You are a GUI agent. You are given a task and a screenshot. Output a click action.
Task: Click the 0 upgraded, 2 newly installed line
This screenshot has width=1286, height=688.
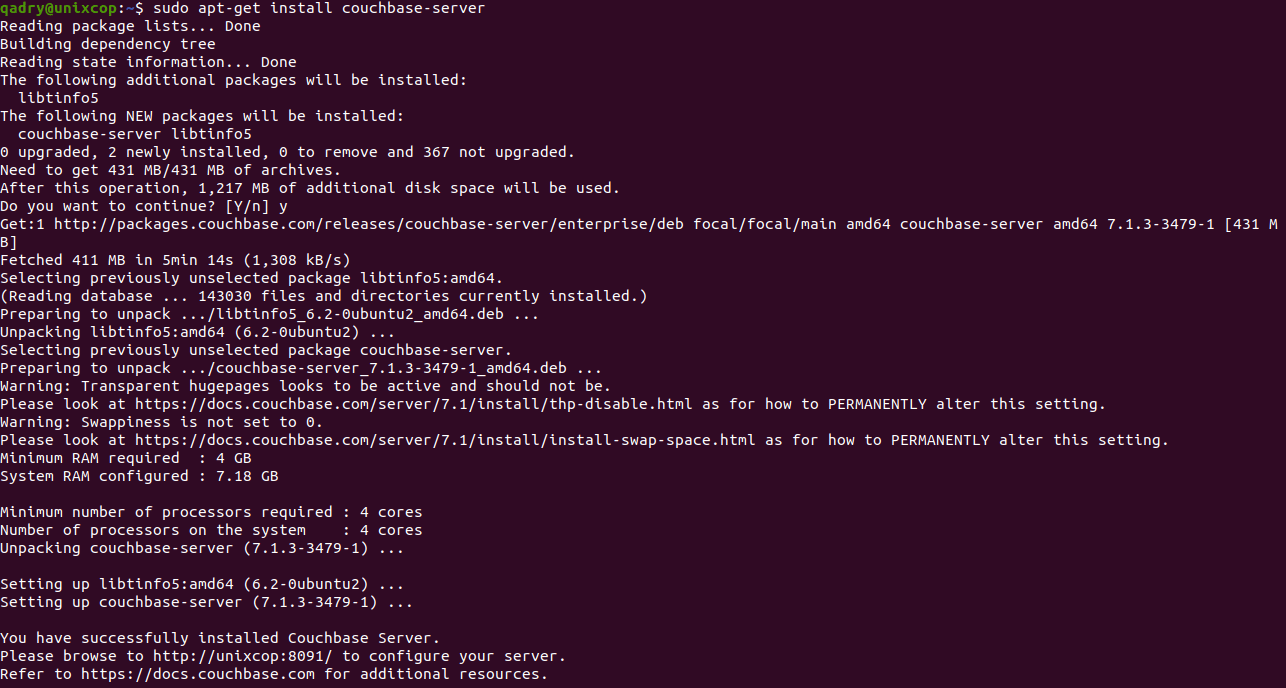tap(287, 152)
